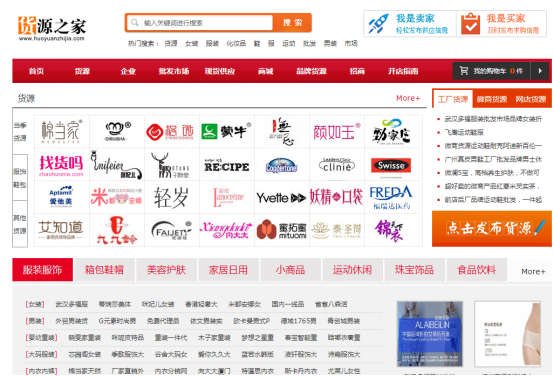The width and height of the screenshot is (554, 376).
Task: Open the 蒙牛 green brand logo
Action: click(226, 131)
